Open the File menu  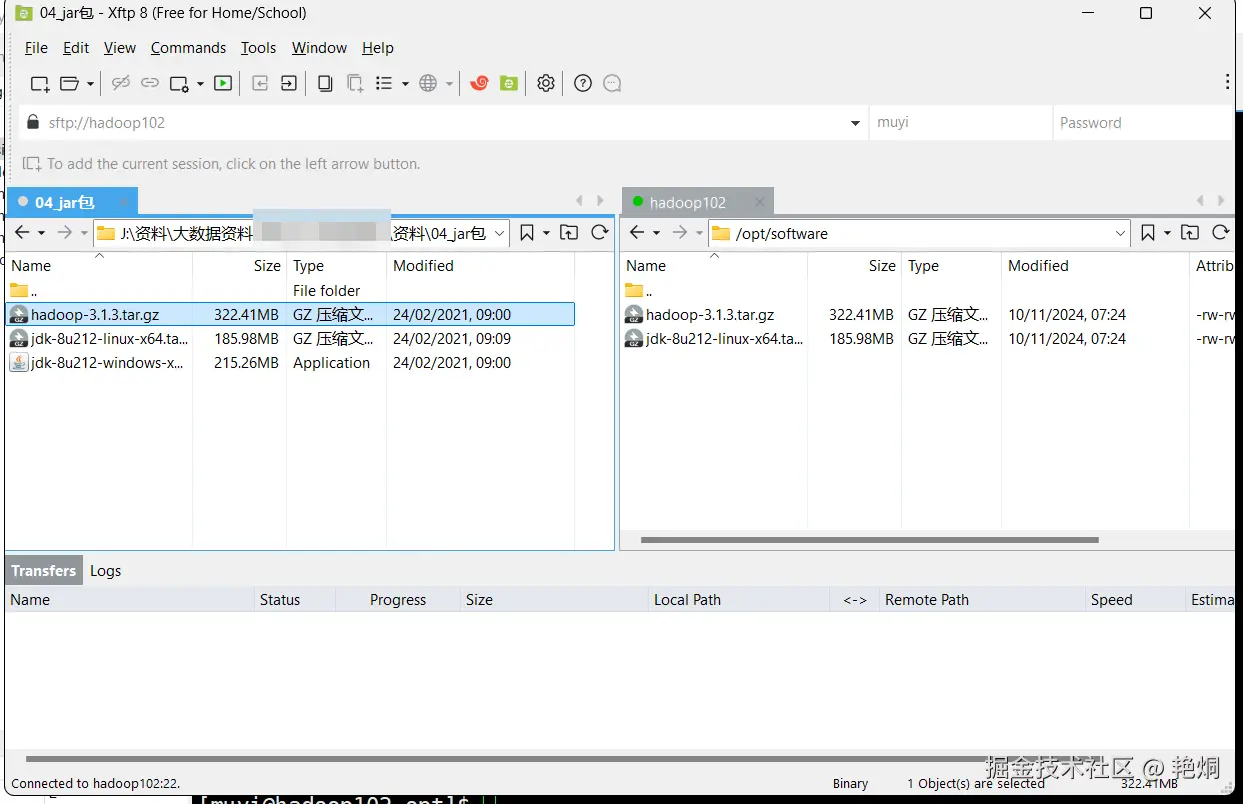[x=36, y=48]
